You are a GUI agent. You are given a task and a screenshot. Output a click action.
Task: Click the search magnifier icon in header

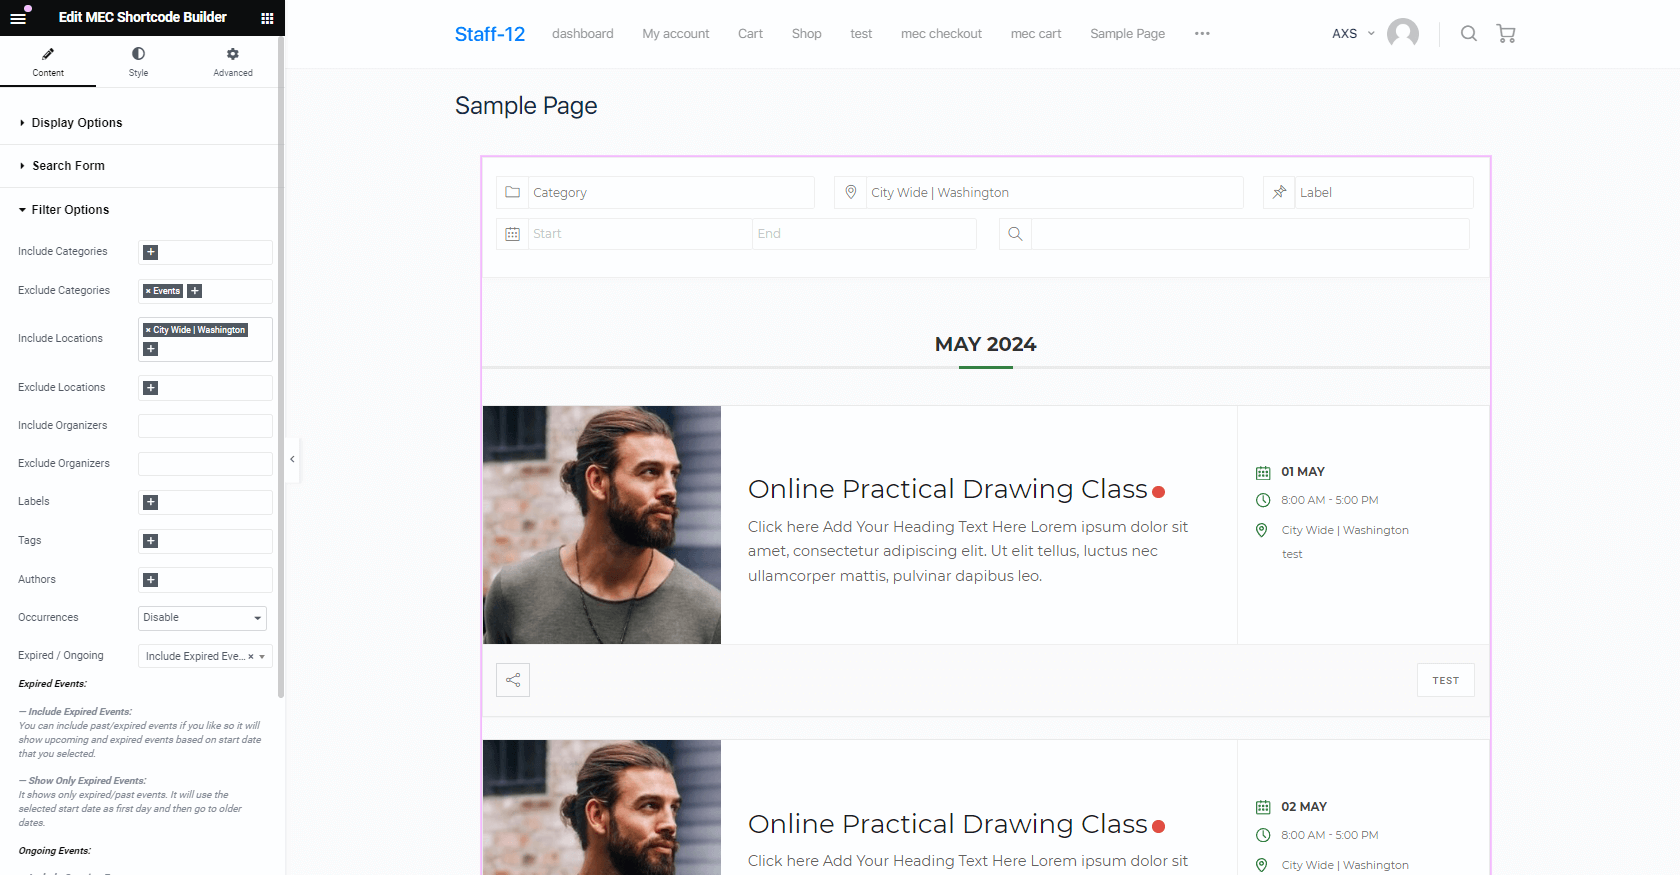tap(1468, 34)
